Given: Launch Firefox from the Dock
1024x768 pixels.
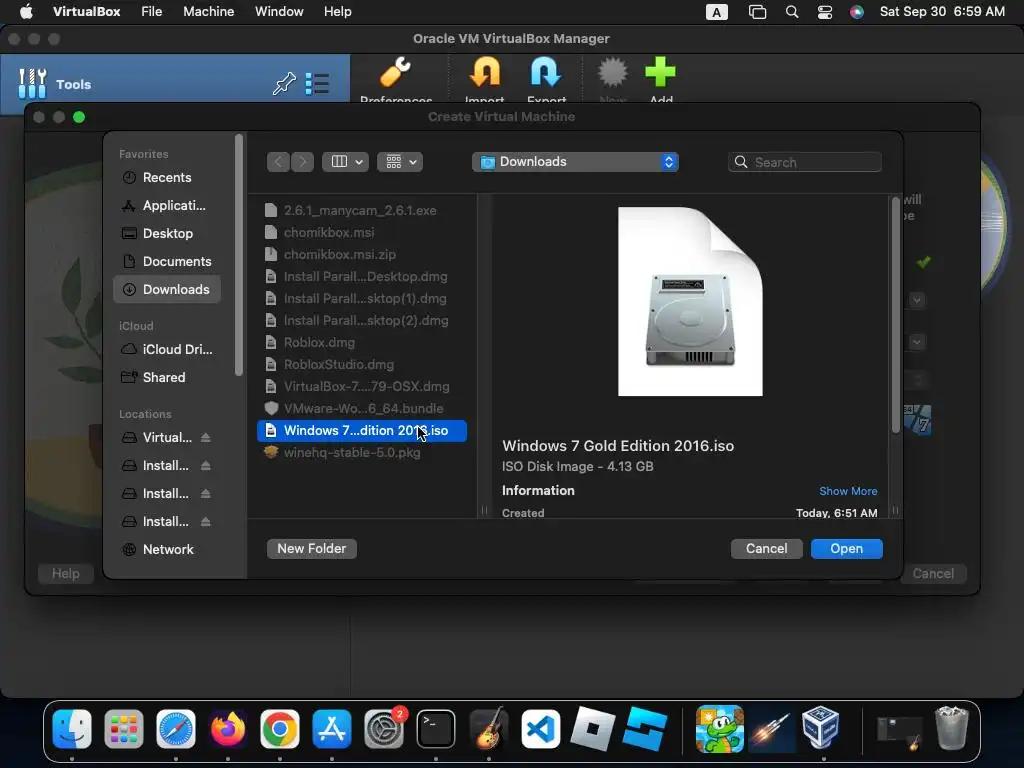Looking at the screenshot, I should click(227, 729).
